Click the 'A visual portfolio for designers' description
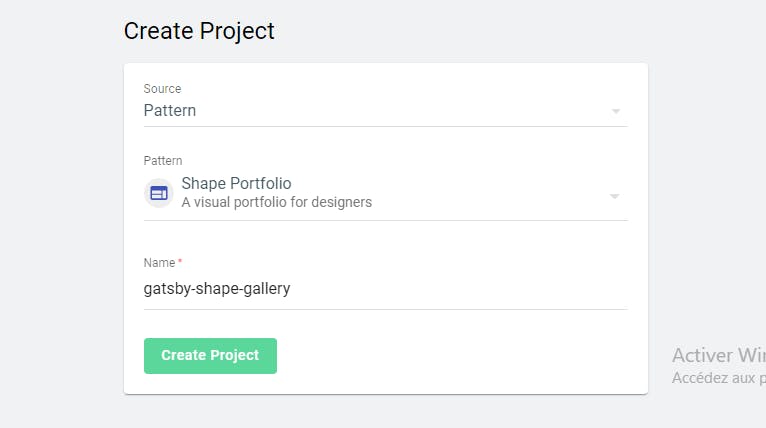 (x=277, y=202)
